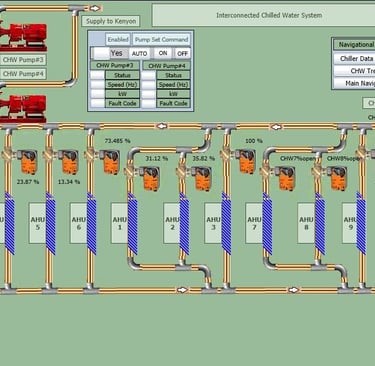
Task: Click the CHW Pump#3 Status value field
Action: click(97, 75)
